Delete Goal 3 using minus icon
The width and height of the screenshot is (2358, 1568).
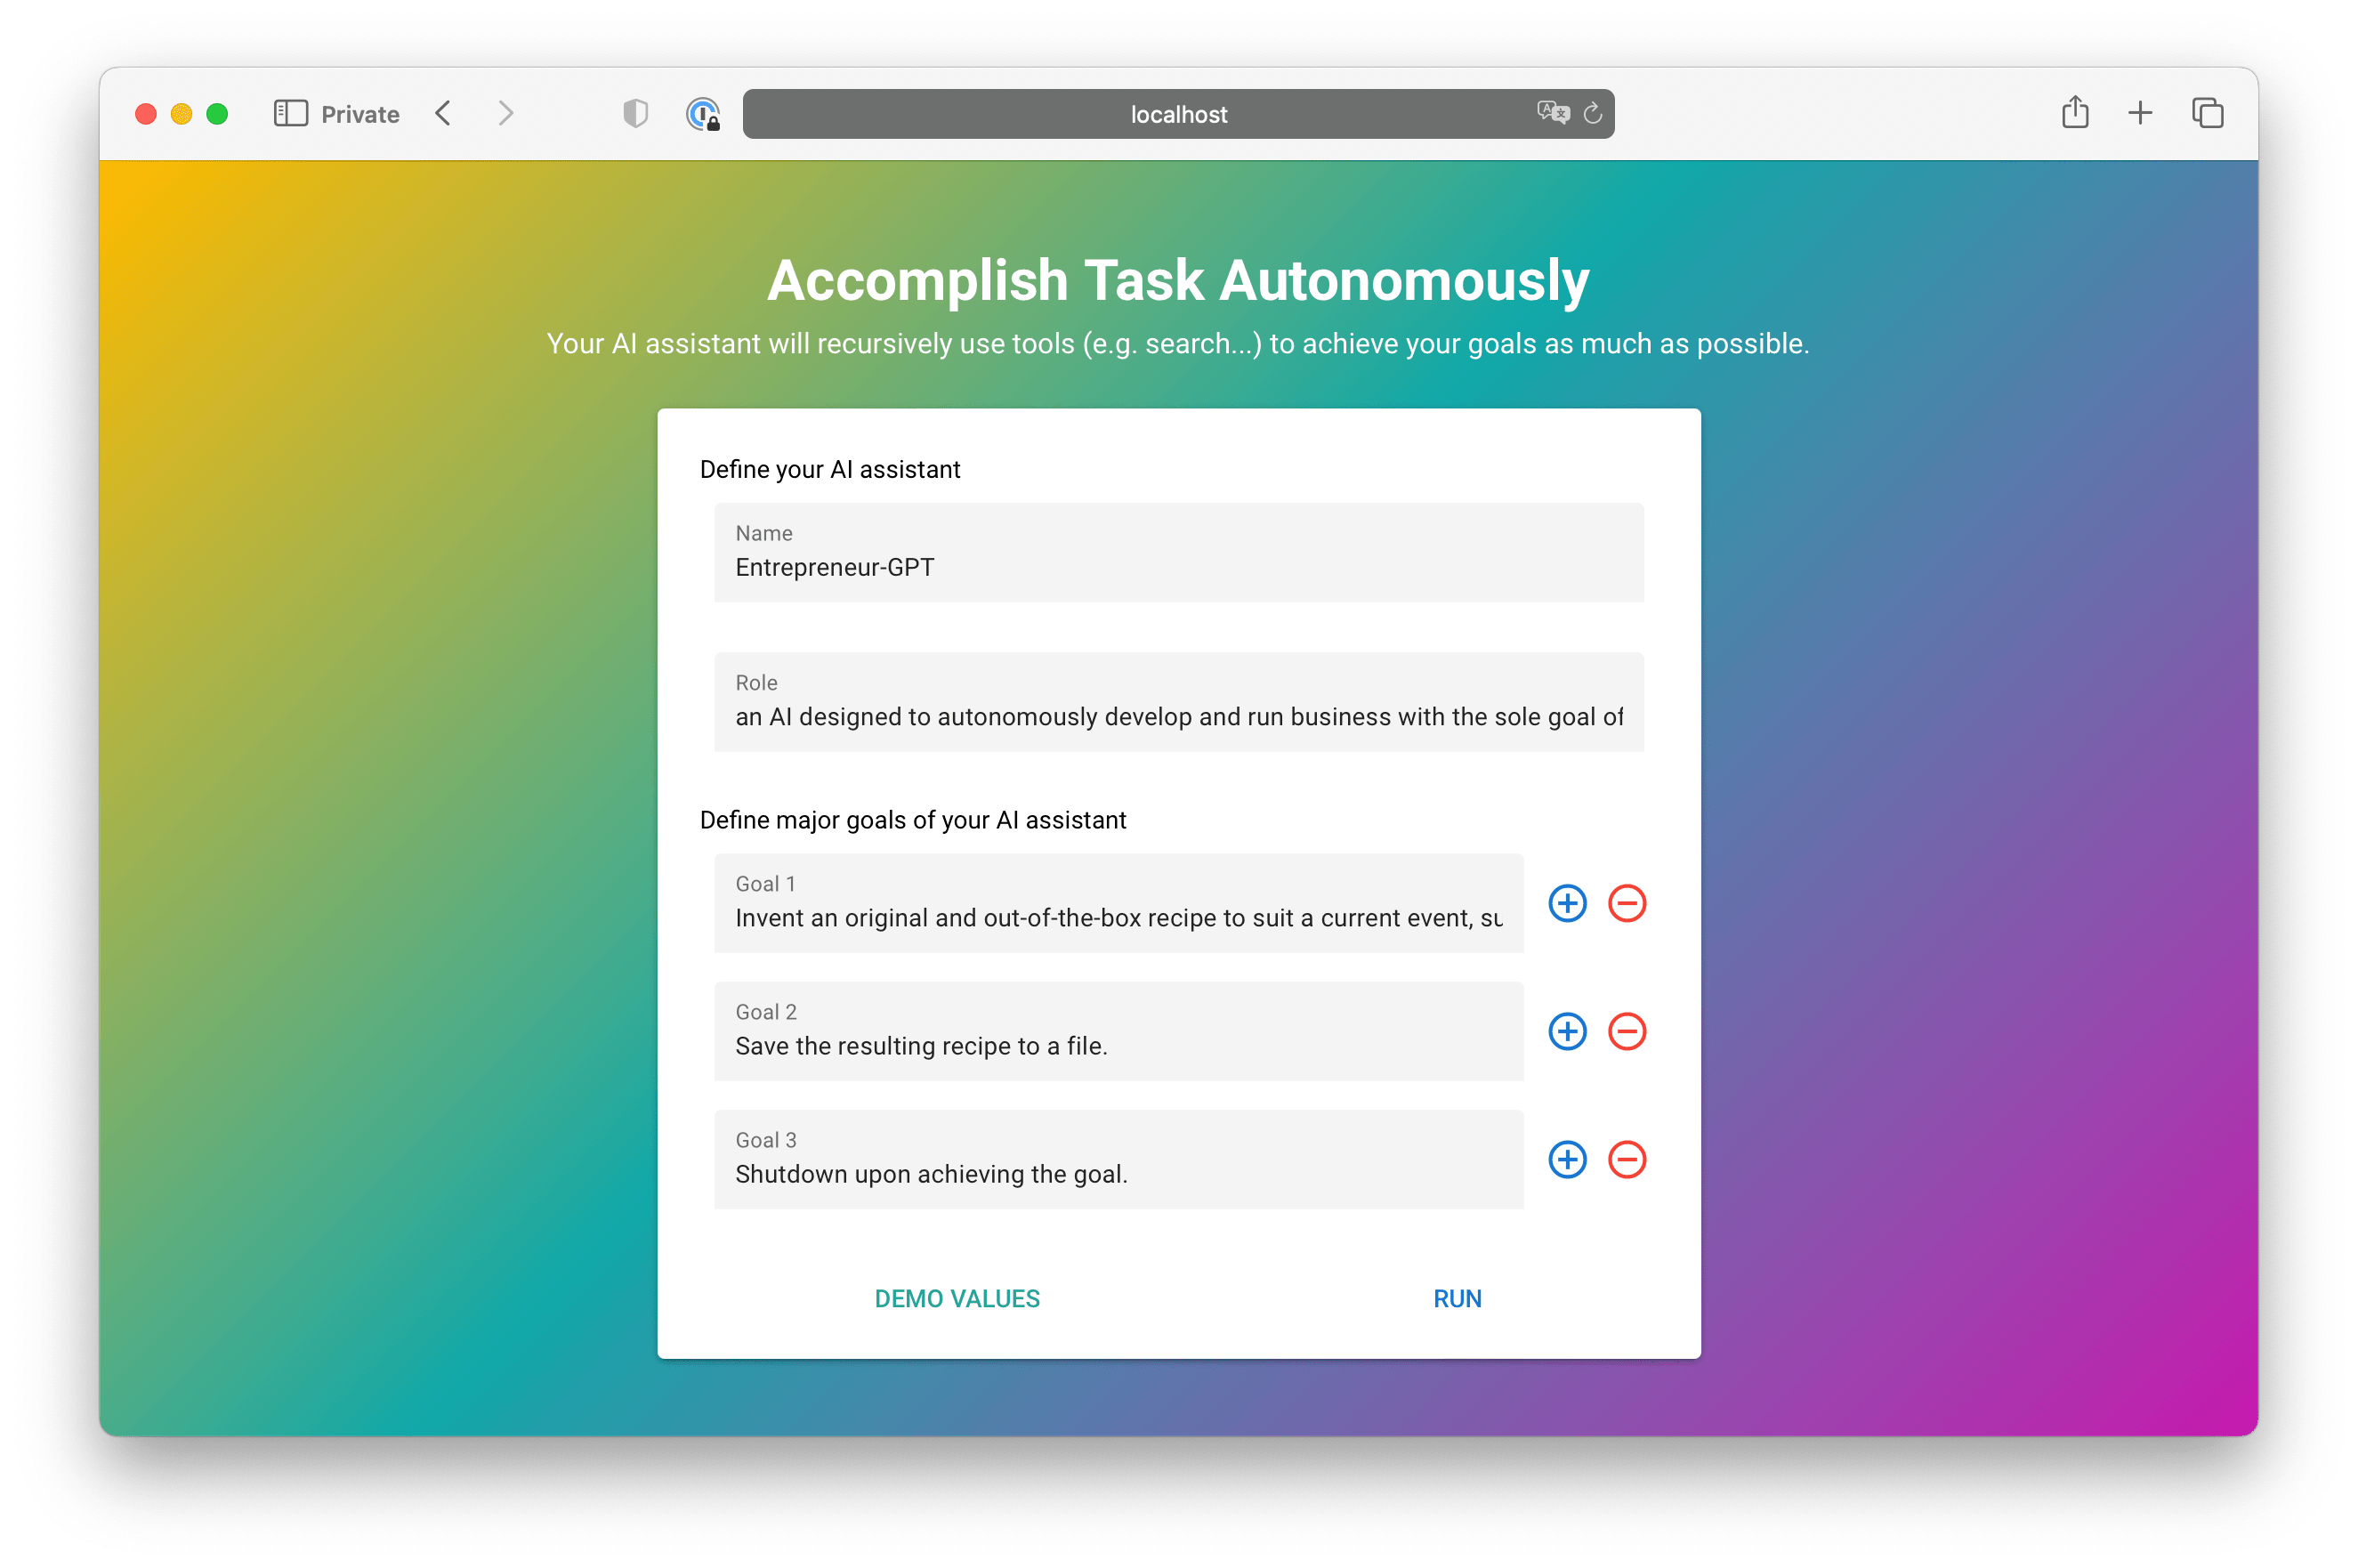pos(1626,1159)
